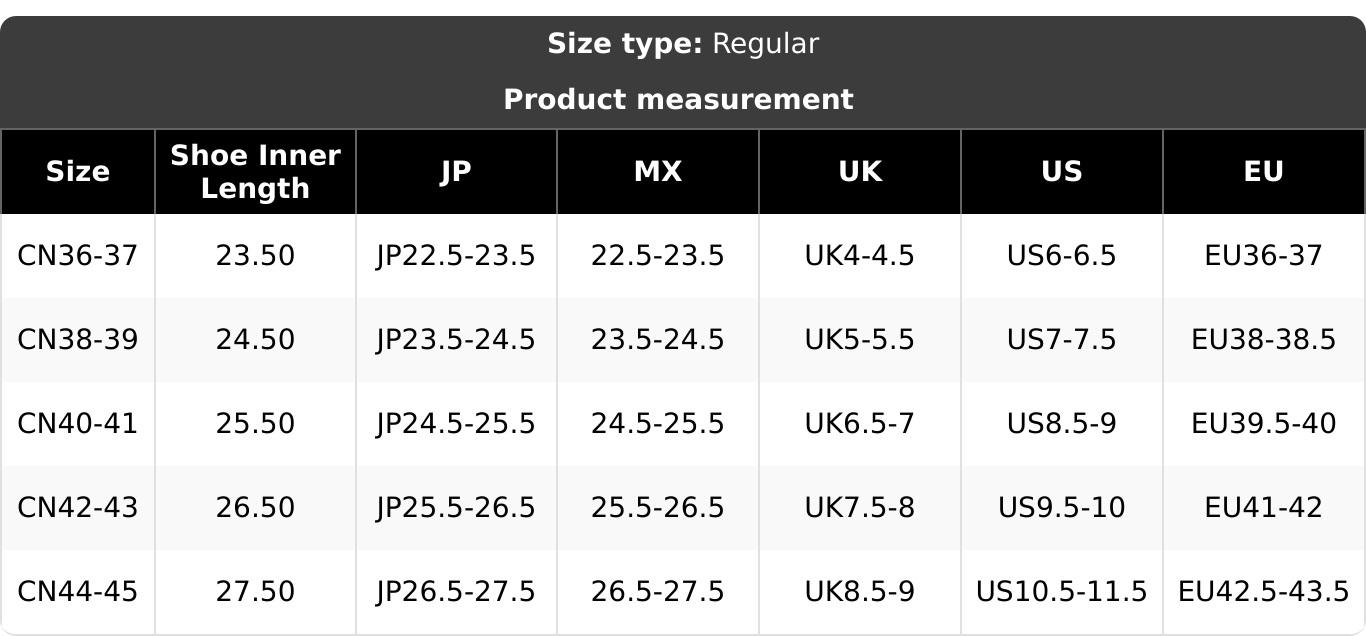
Task: Select the UK column header
Action: (860, 172)
